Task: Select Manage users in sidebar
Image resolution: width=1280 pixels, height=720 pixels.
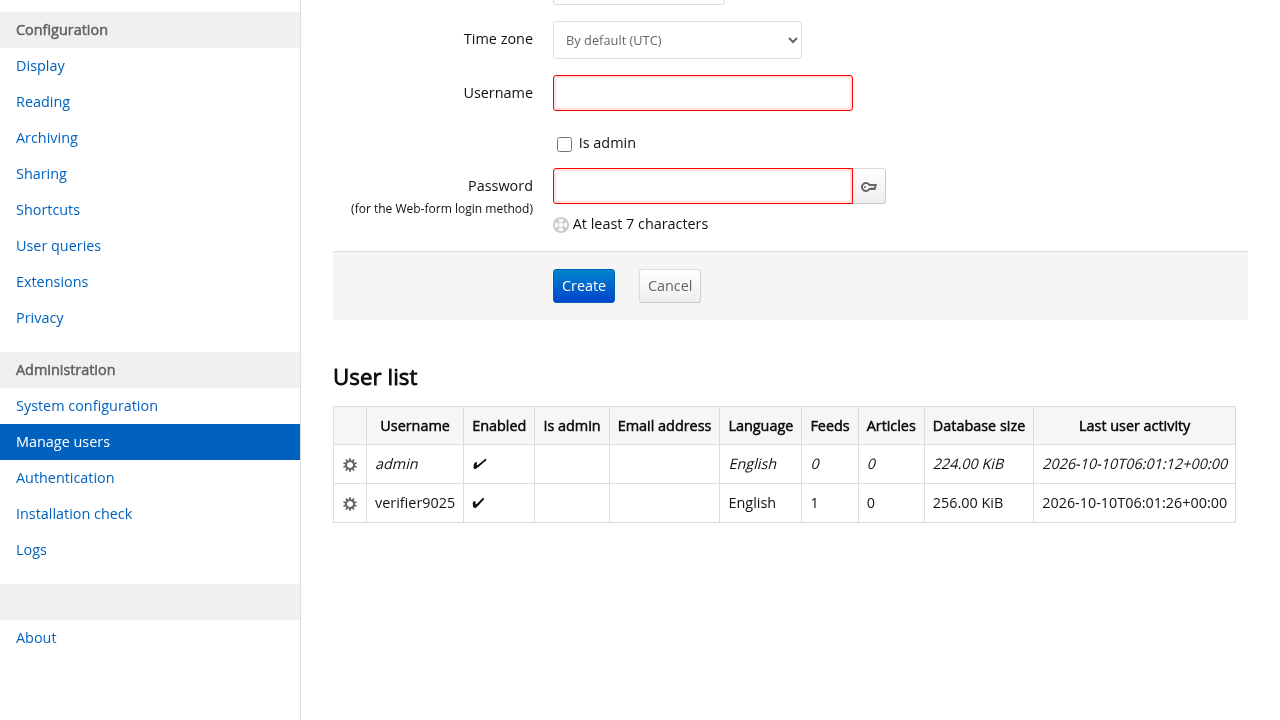Action: coord(150,442)
